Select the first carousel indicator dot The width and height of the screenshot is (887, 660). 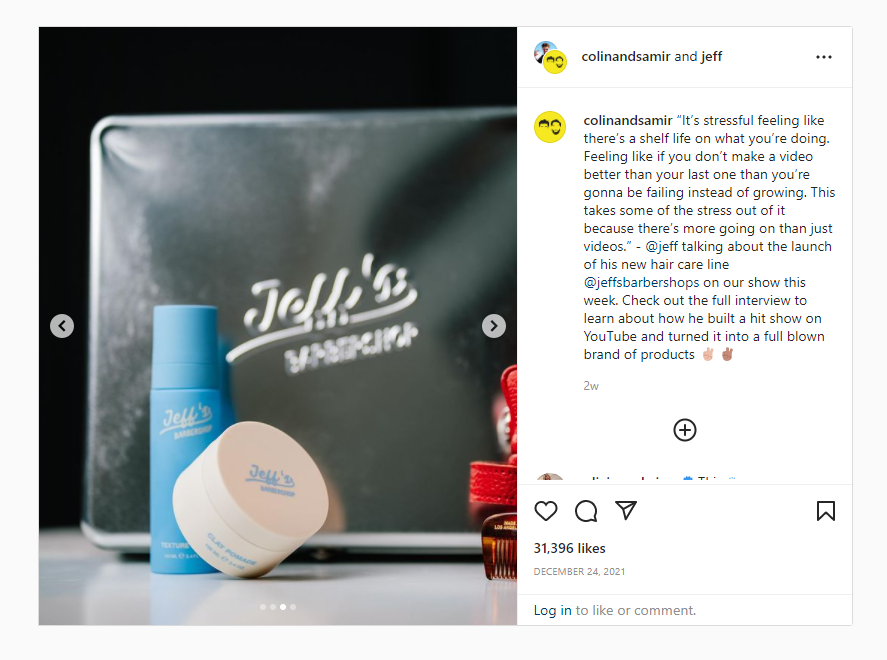tap(262, 607)
